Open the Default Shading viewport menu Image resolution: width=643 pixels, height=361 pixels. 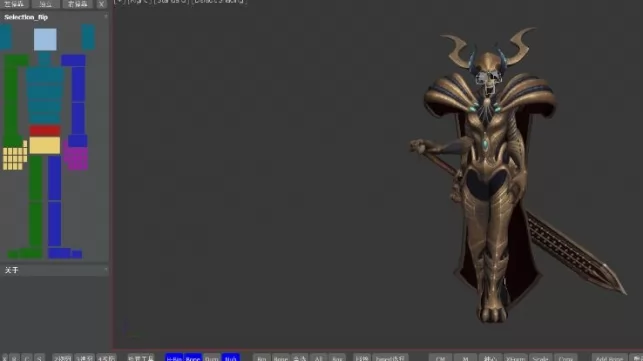pyautogui.click(x=219, y=2)
